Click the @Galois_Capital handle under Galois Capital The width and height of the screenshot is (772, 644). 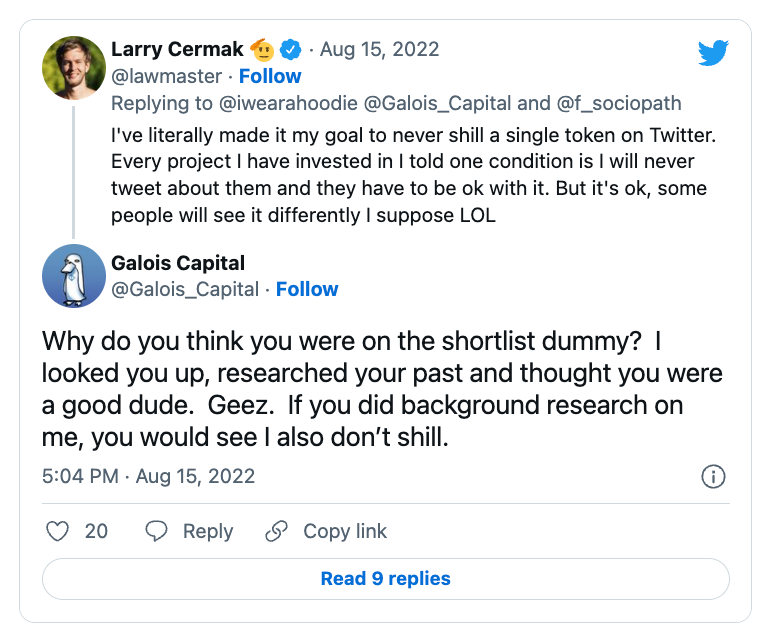(x=185, y=289)
